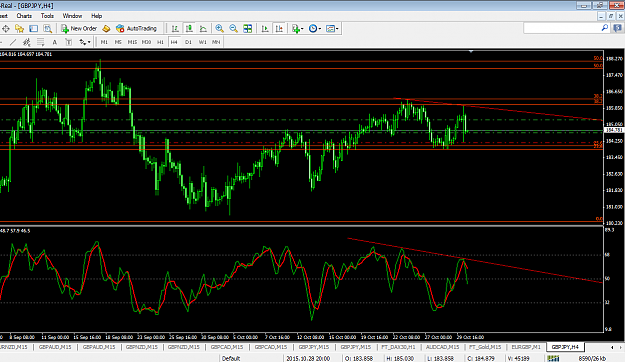Image resolution: width=625 pixels, height=362 pixels.
Task: Click the 'C: 184.879' status value
Action: pos(481,358)
